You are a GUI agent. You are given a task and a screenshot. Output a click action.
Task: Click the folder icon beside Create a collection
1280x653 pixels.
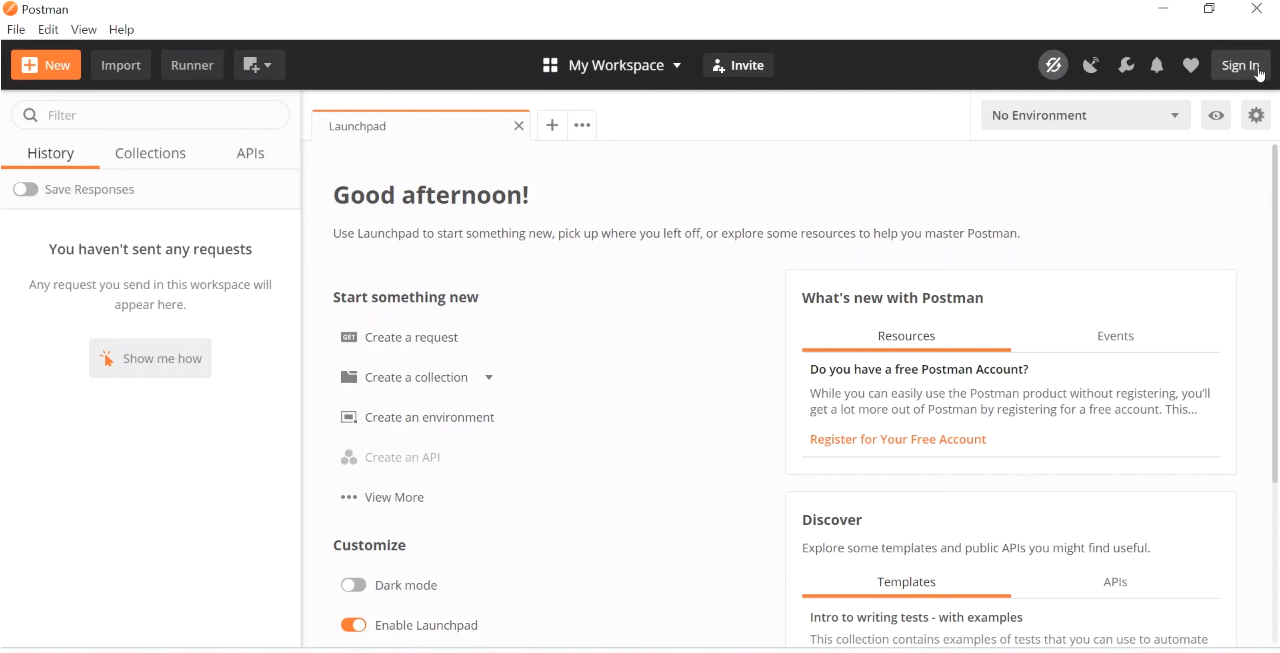click(349, 377)
